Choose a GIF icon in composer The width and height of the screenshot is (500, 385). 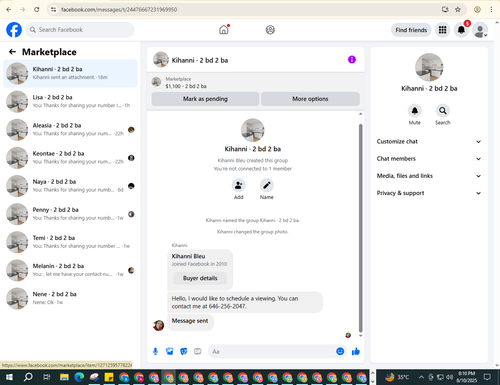click(x=198, y=351)
